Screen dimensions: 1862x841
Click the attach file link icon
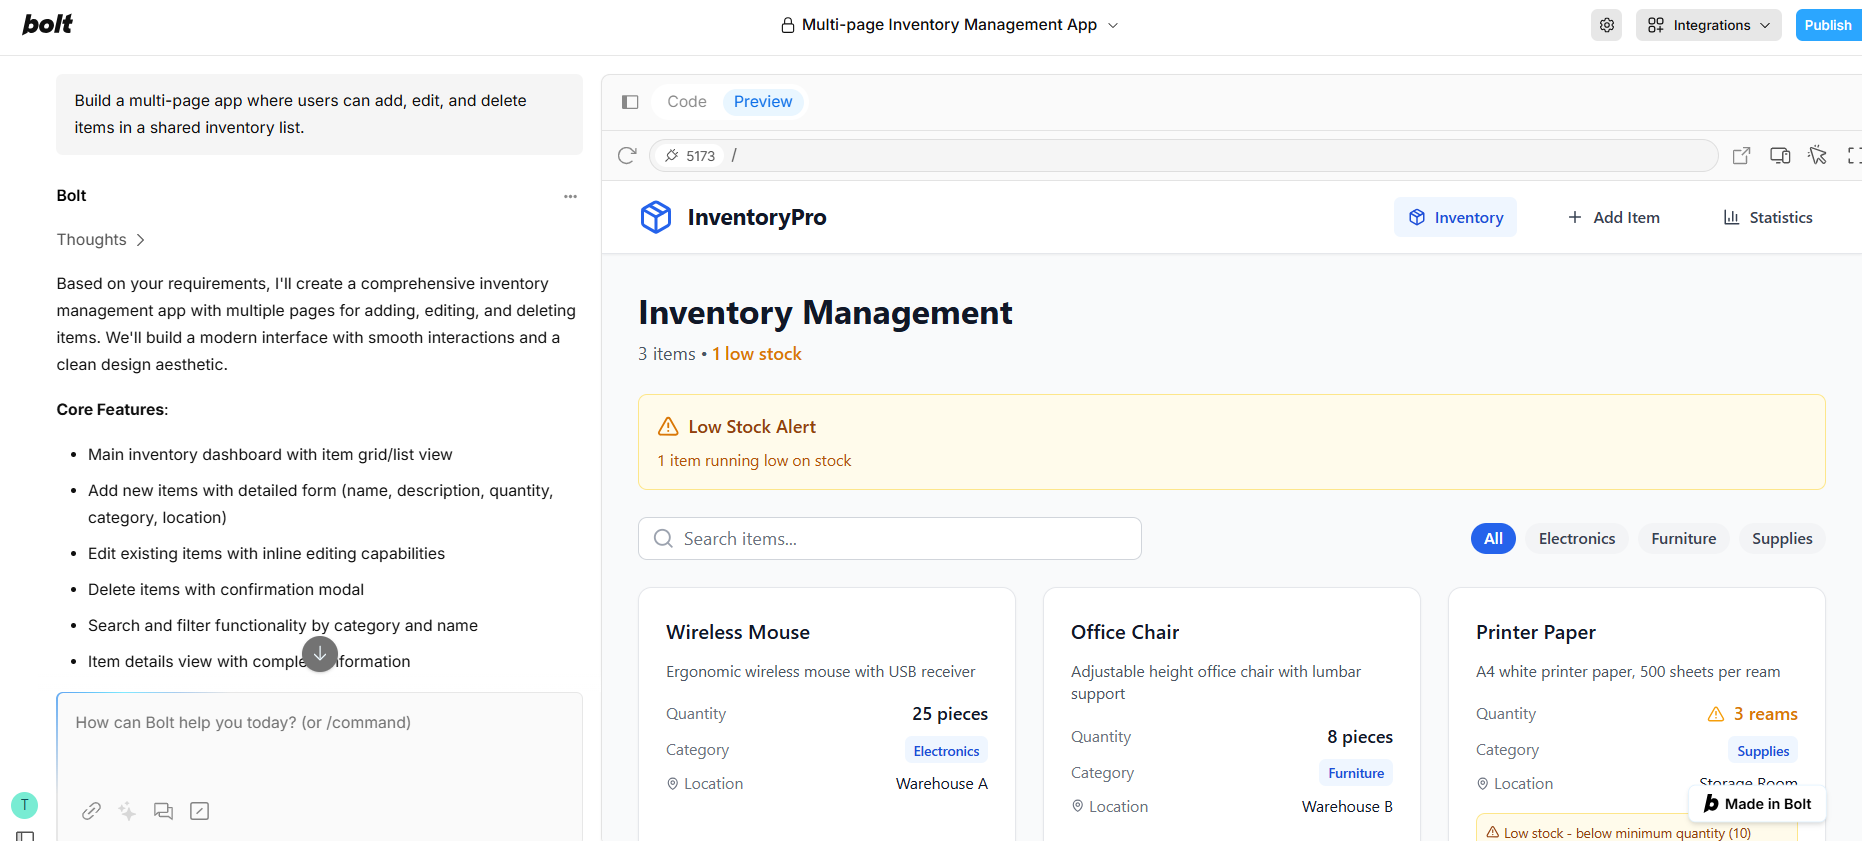91,811
